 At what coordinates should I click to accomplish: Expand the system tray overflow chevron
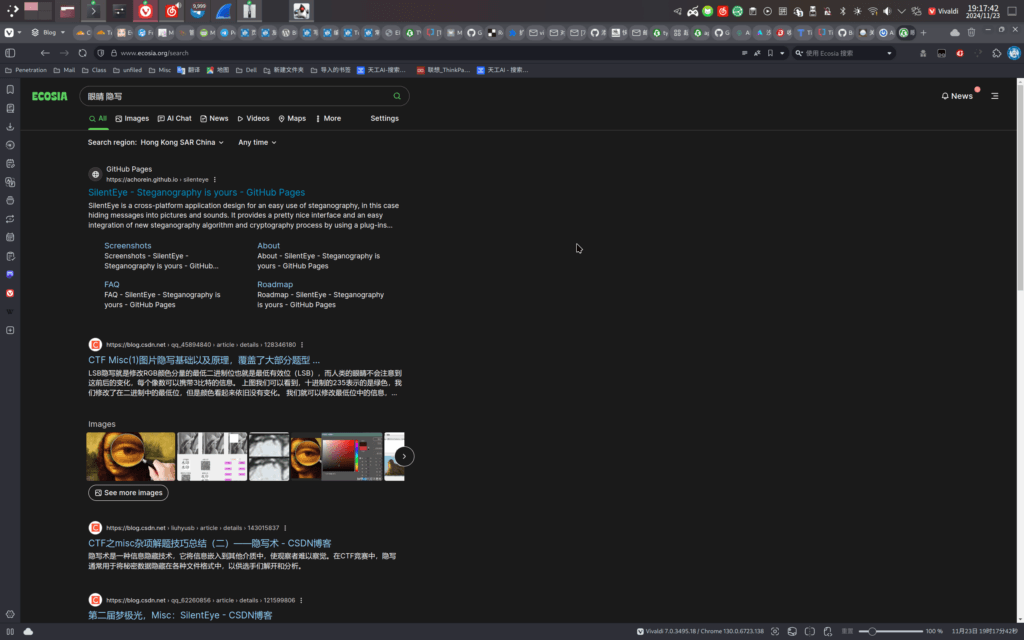click(x=901, y=11)
